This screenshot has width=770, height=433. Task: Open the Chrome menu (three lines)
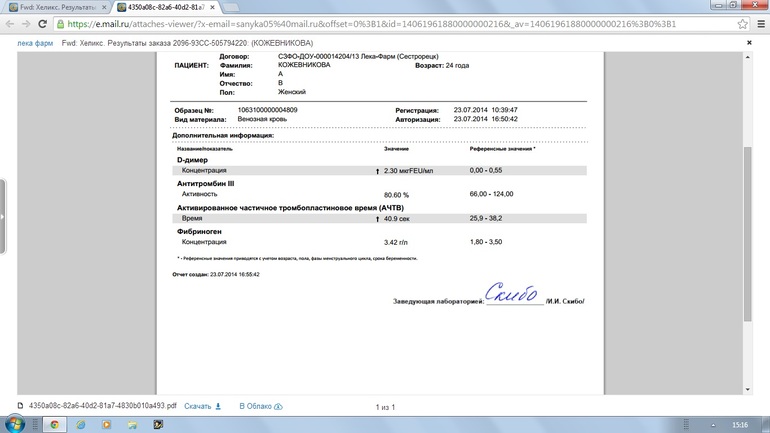tap(760, 24)
